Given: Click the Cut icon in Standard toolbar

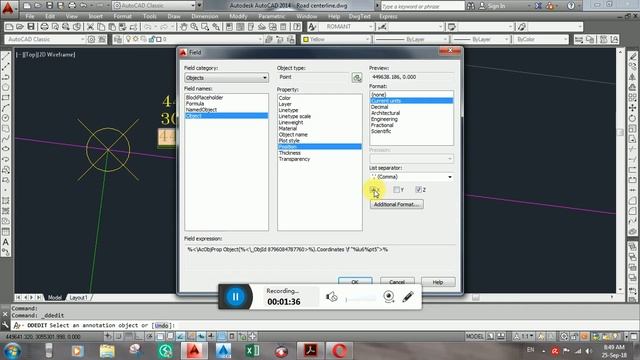Looking at the screenshot, I should (90, 27).
